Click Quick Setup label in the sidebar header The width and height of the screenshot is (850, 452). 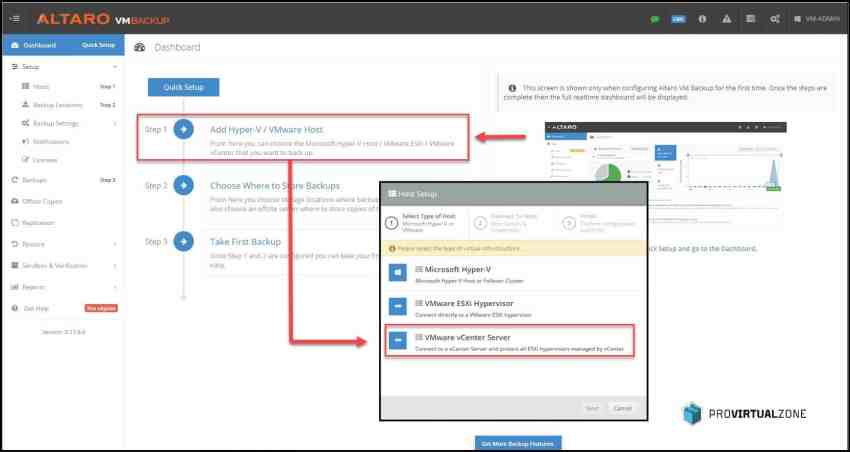(x=98, y=45)
